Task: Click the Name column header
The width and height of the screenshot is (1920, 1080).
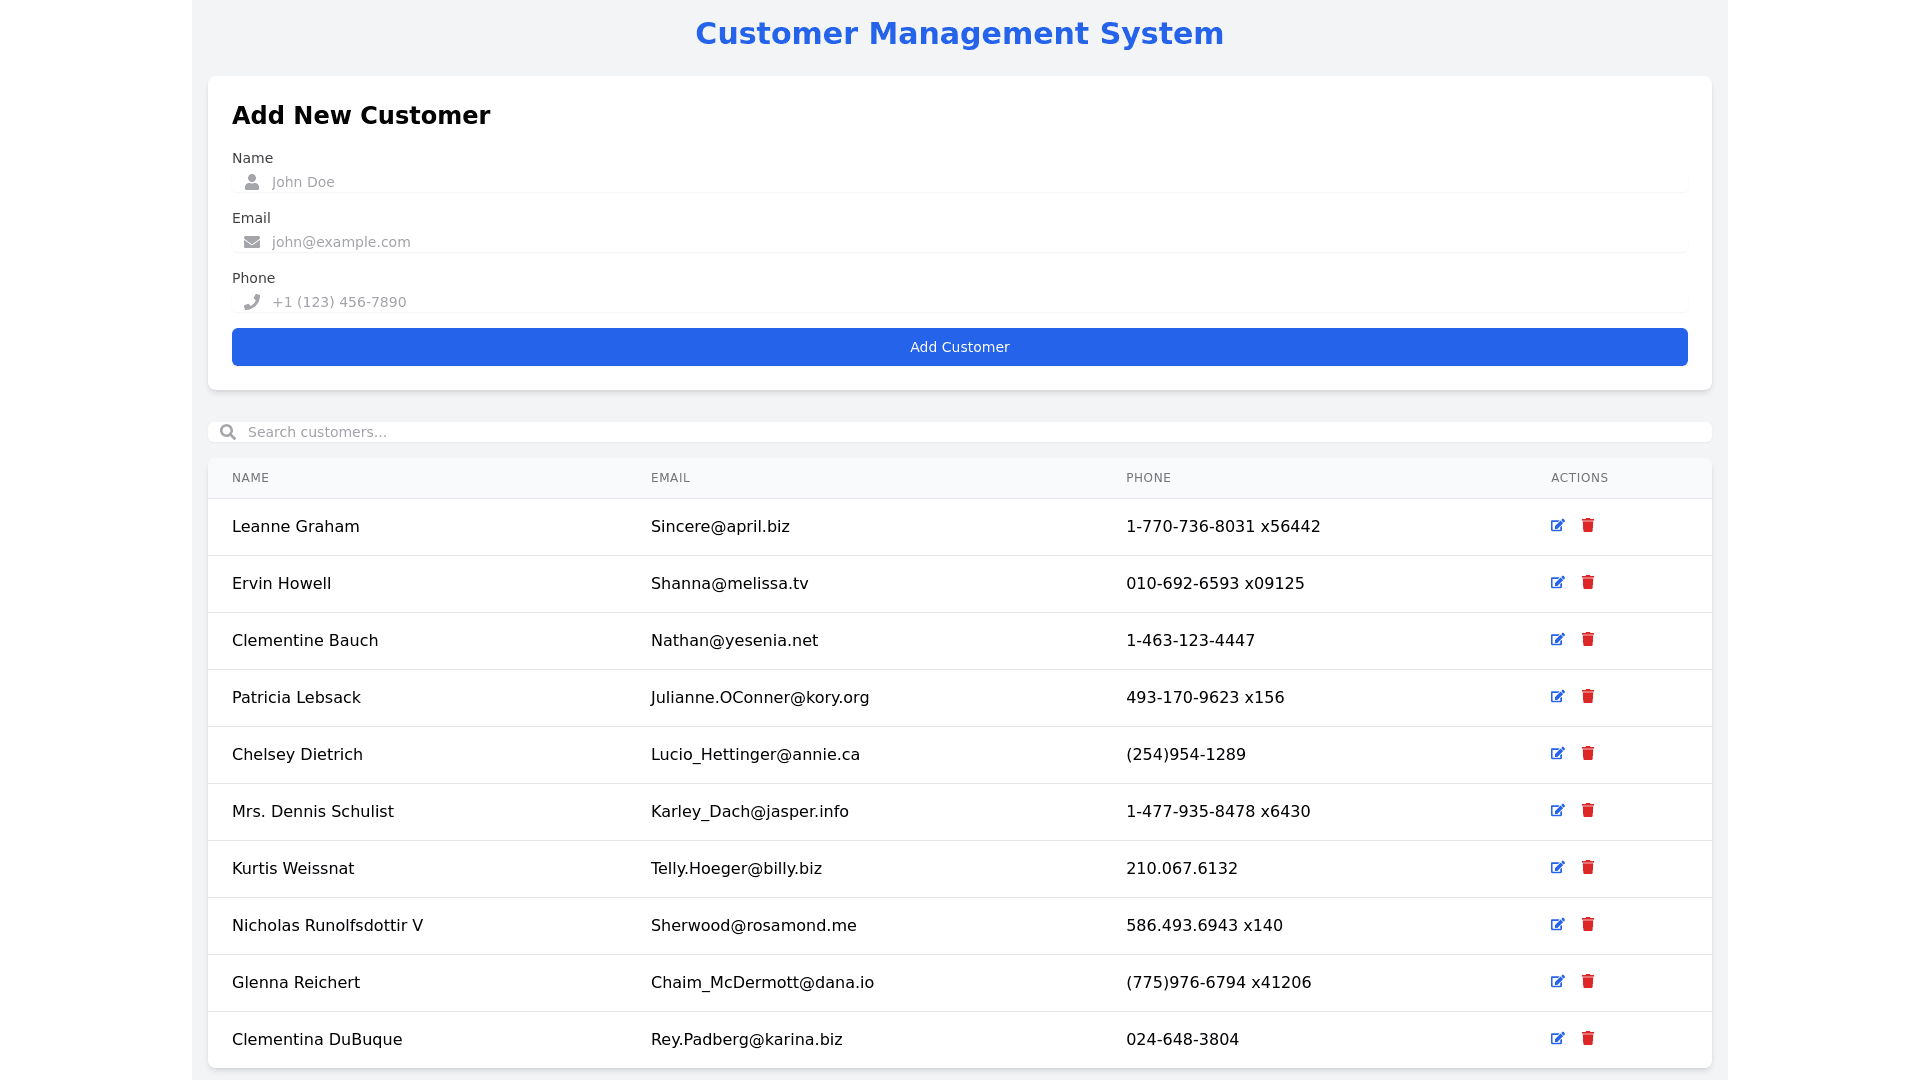Action: pyautogui.click(x=250, y=478)
